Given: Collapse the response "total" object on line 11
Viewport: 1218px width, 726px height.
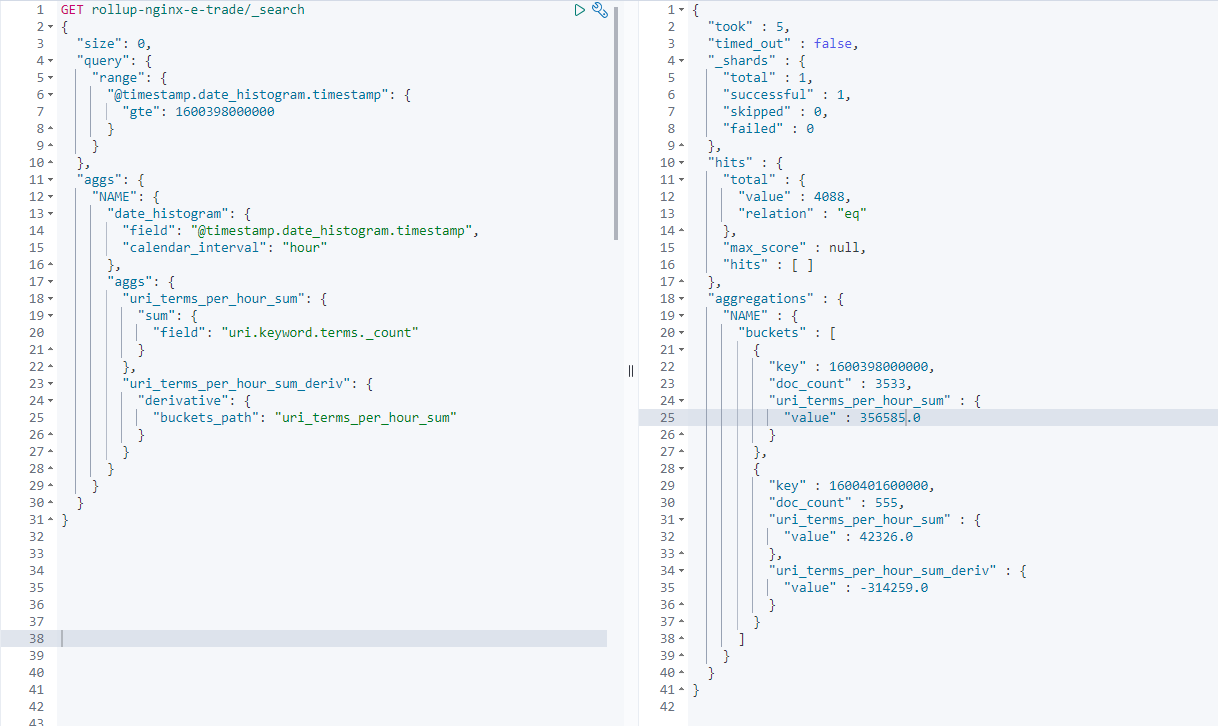Looking at the screenshot, I should [x=681, y=180].
